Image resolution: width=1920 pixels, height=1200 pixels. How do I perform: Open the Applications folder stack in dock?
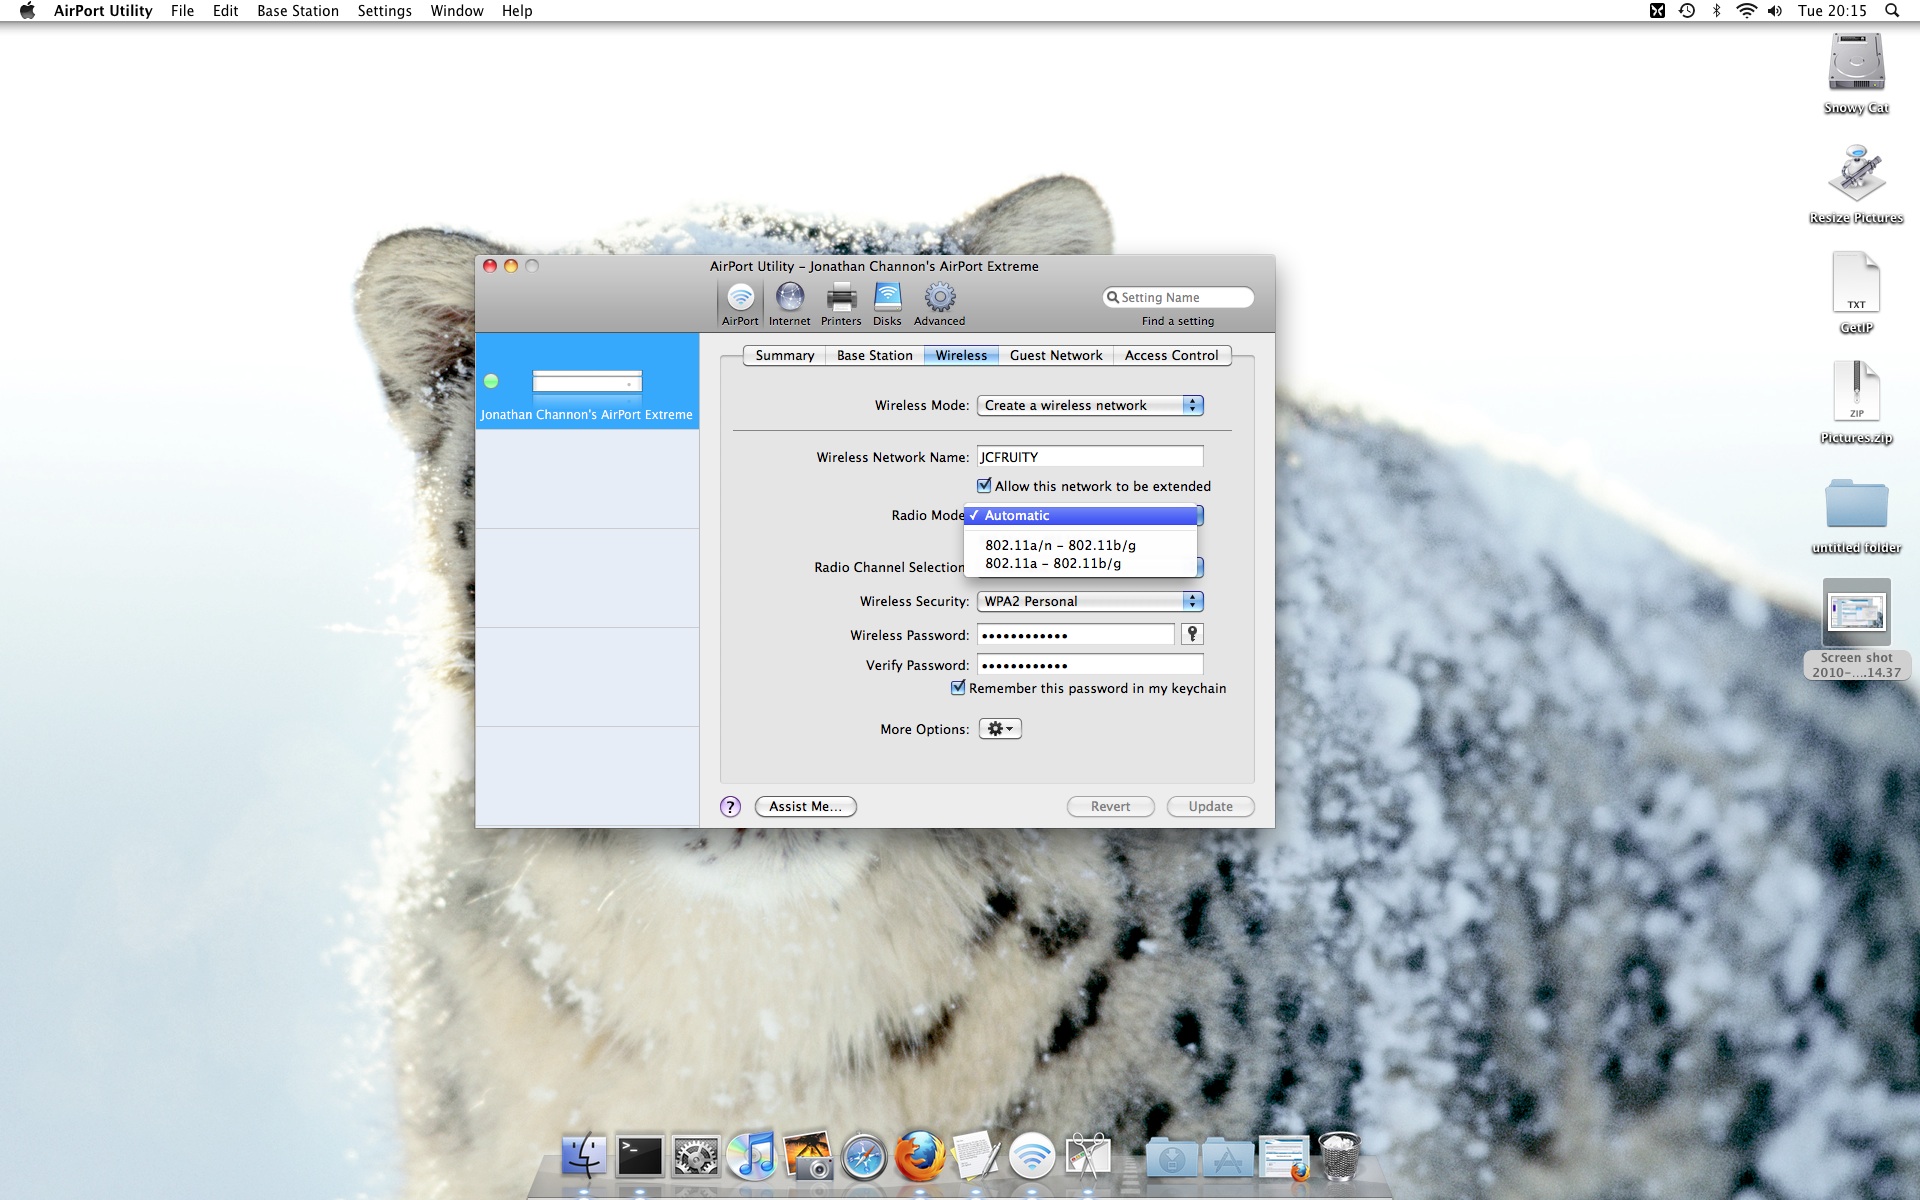[x=1227, y=1157]
